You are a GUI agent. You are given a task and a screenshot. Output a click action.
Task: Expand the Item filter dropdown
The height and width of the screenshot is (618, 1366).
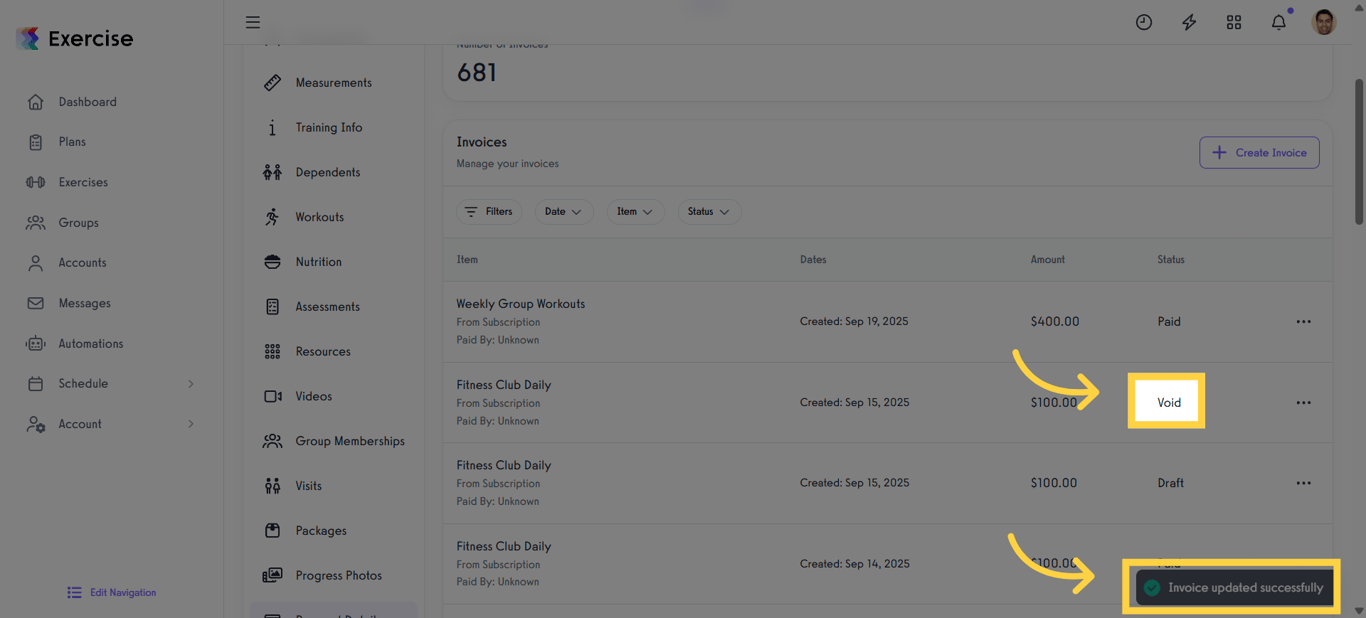coord(635,212)
